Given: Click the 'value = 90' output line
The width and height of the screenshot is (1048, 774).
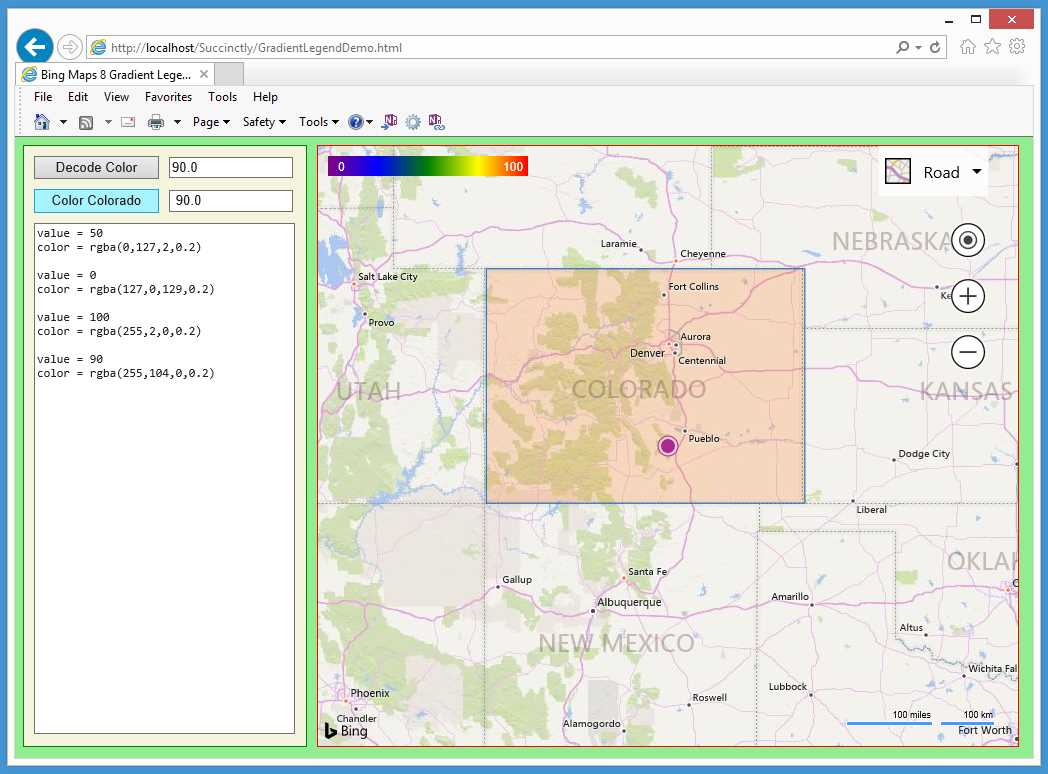Looking at the screenshot, I should click(x=70, y=359).
